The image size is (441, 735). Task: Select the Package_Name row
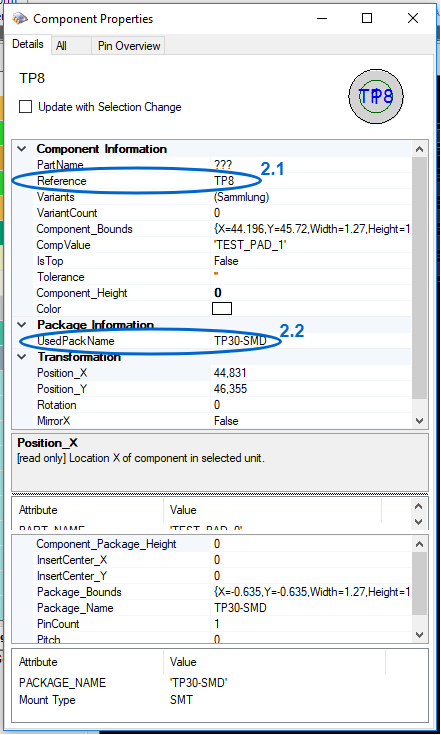tap(224, 608)
